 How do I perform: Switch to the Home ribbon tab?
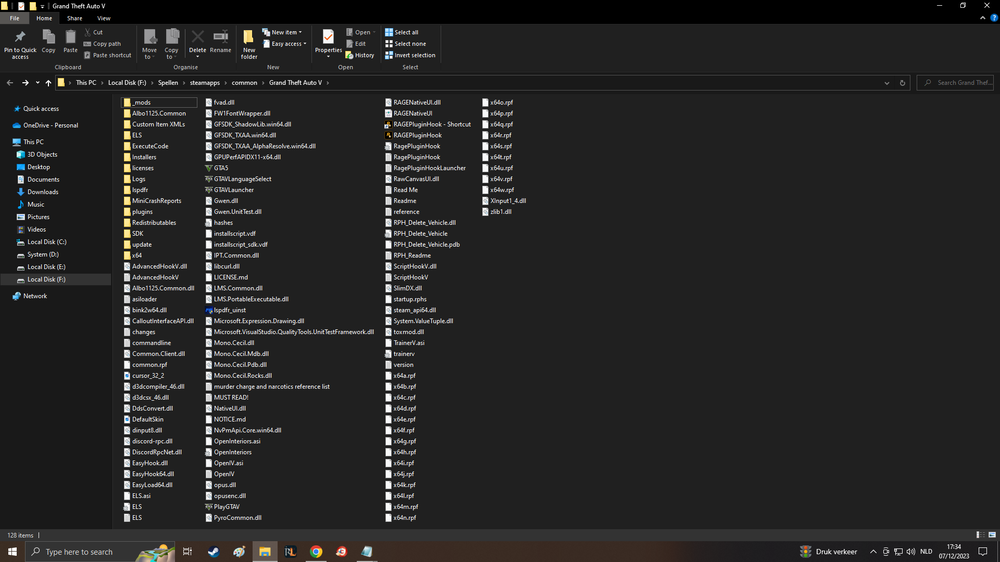pos(44,18)
